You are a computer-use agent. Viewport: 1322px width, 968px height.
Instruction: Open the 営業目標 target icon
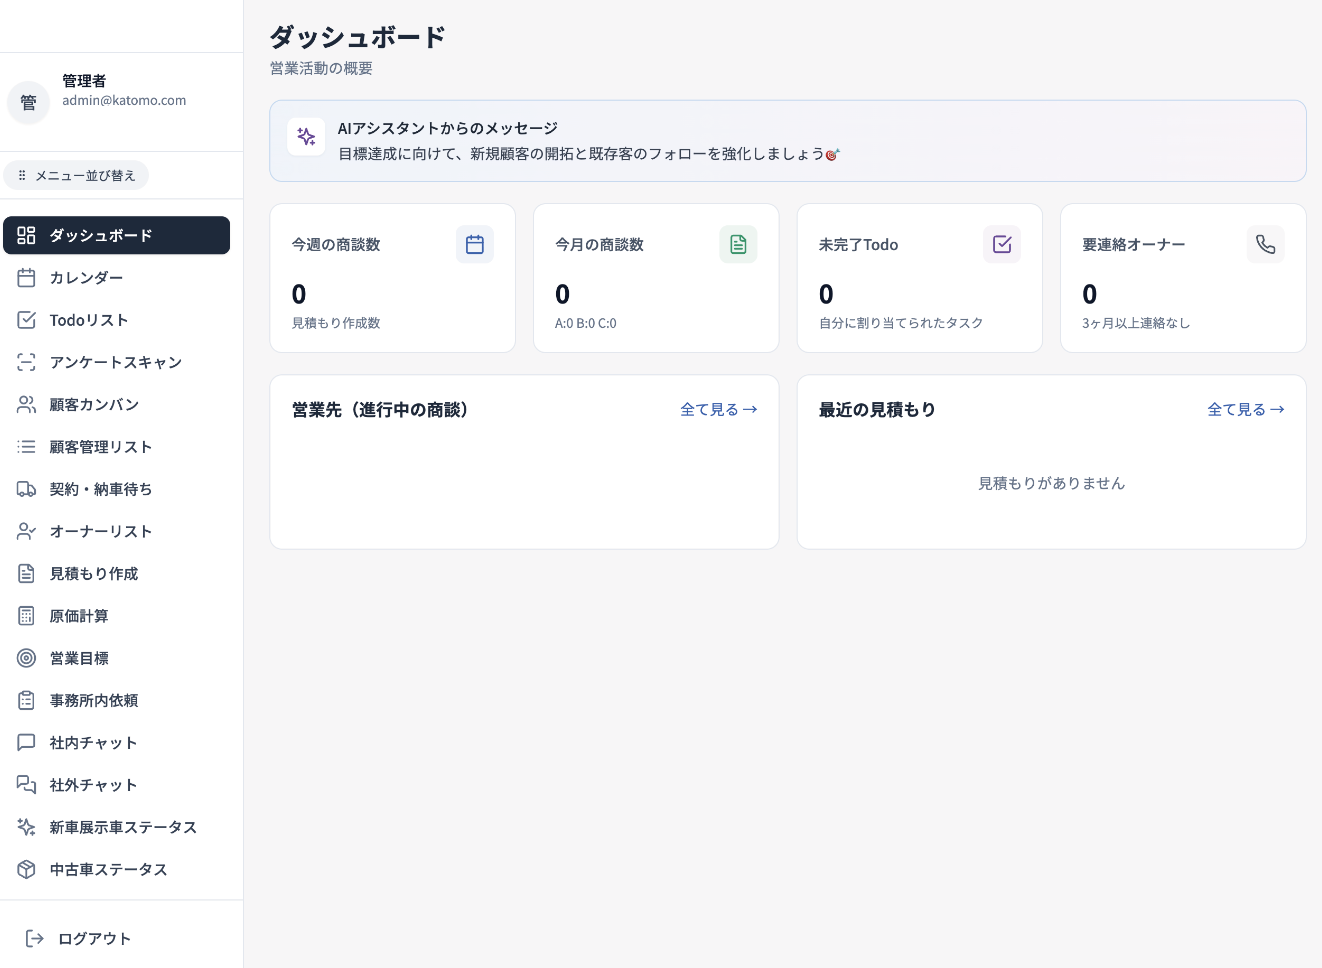point(27,658)
